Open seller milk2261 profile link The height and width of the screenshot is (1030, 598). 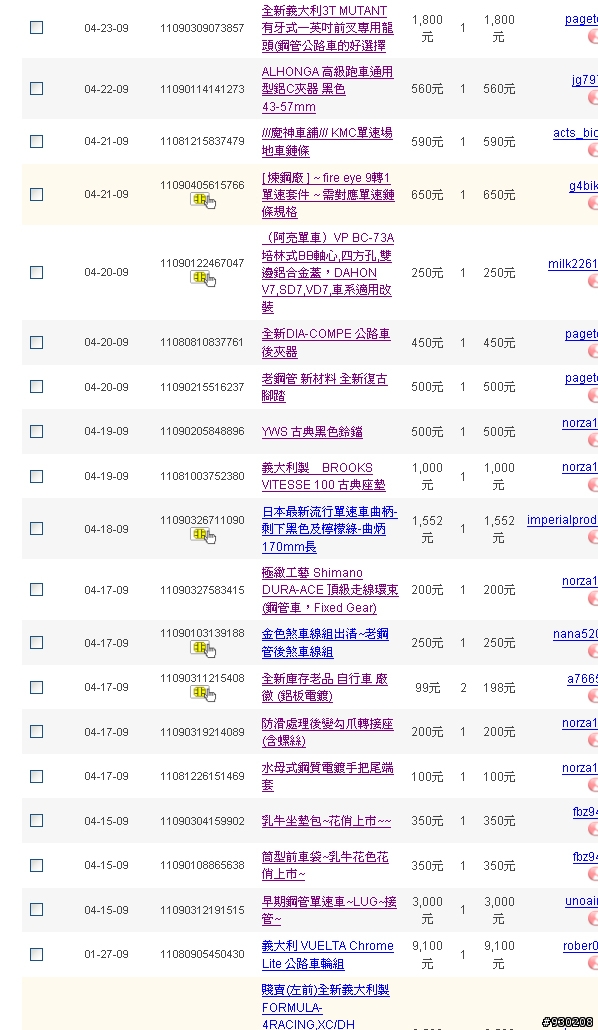tap(572, 263)
